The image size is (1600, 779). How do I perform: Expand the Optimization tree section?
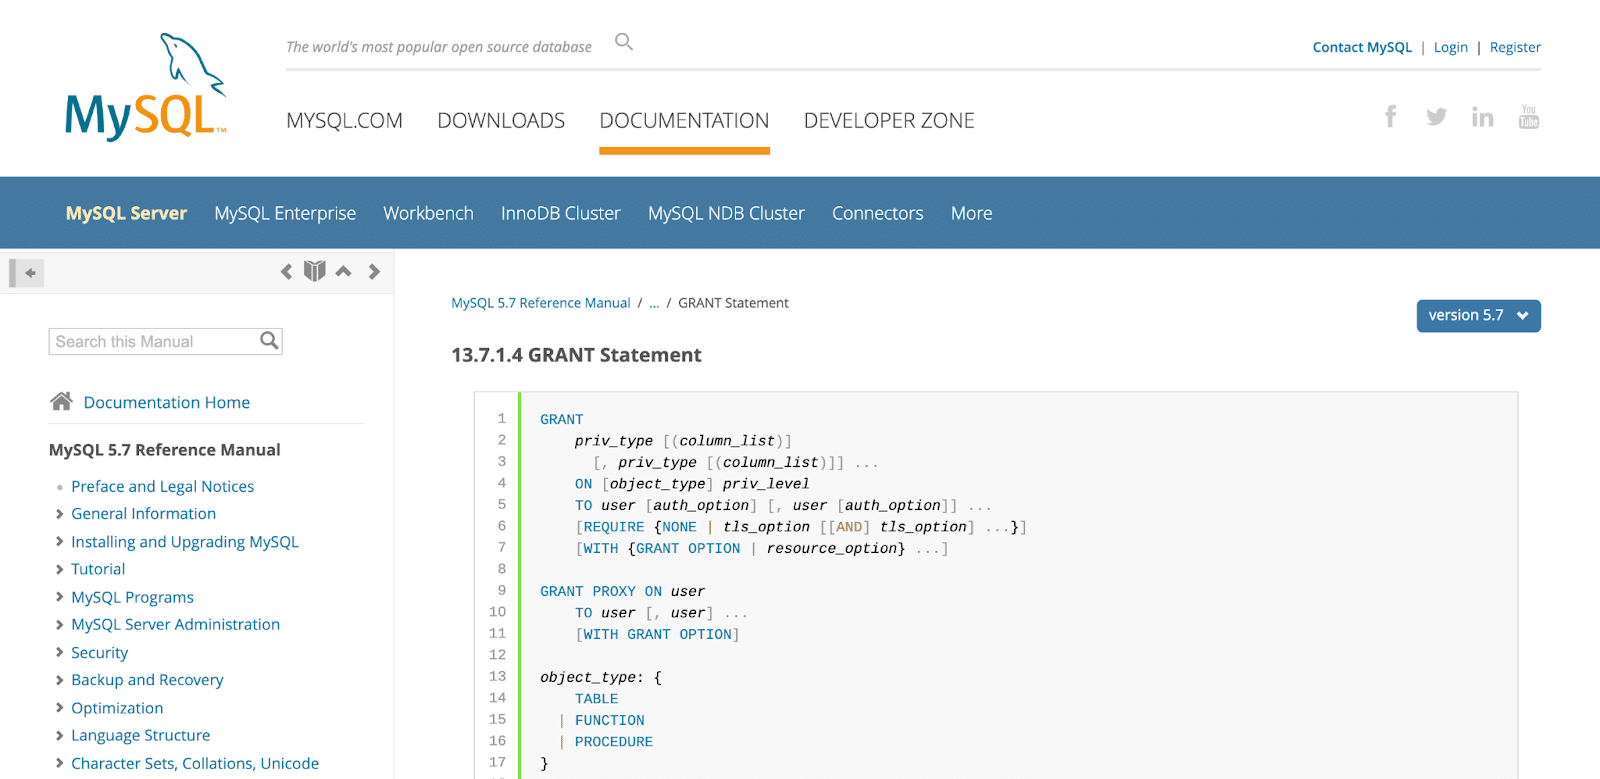[60, 708]
